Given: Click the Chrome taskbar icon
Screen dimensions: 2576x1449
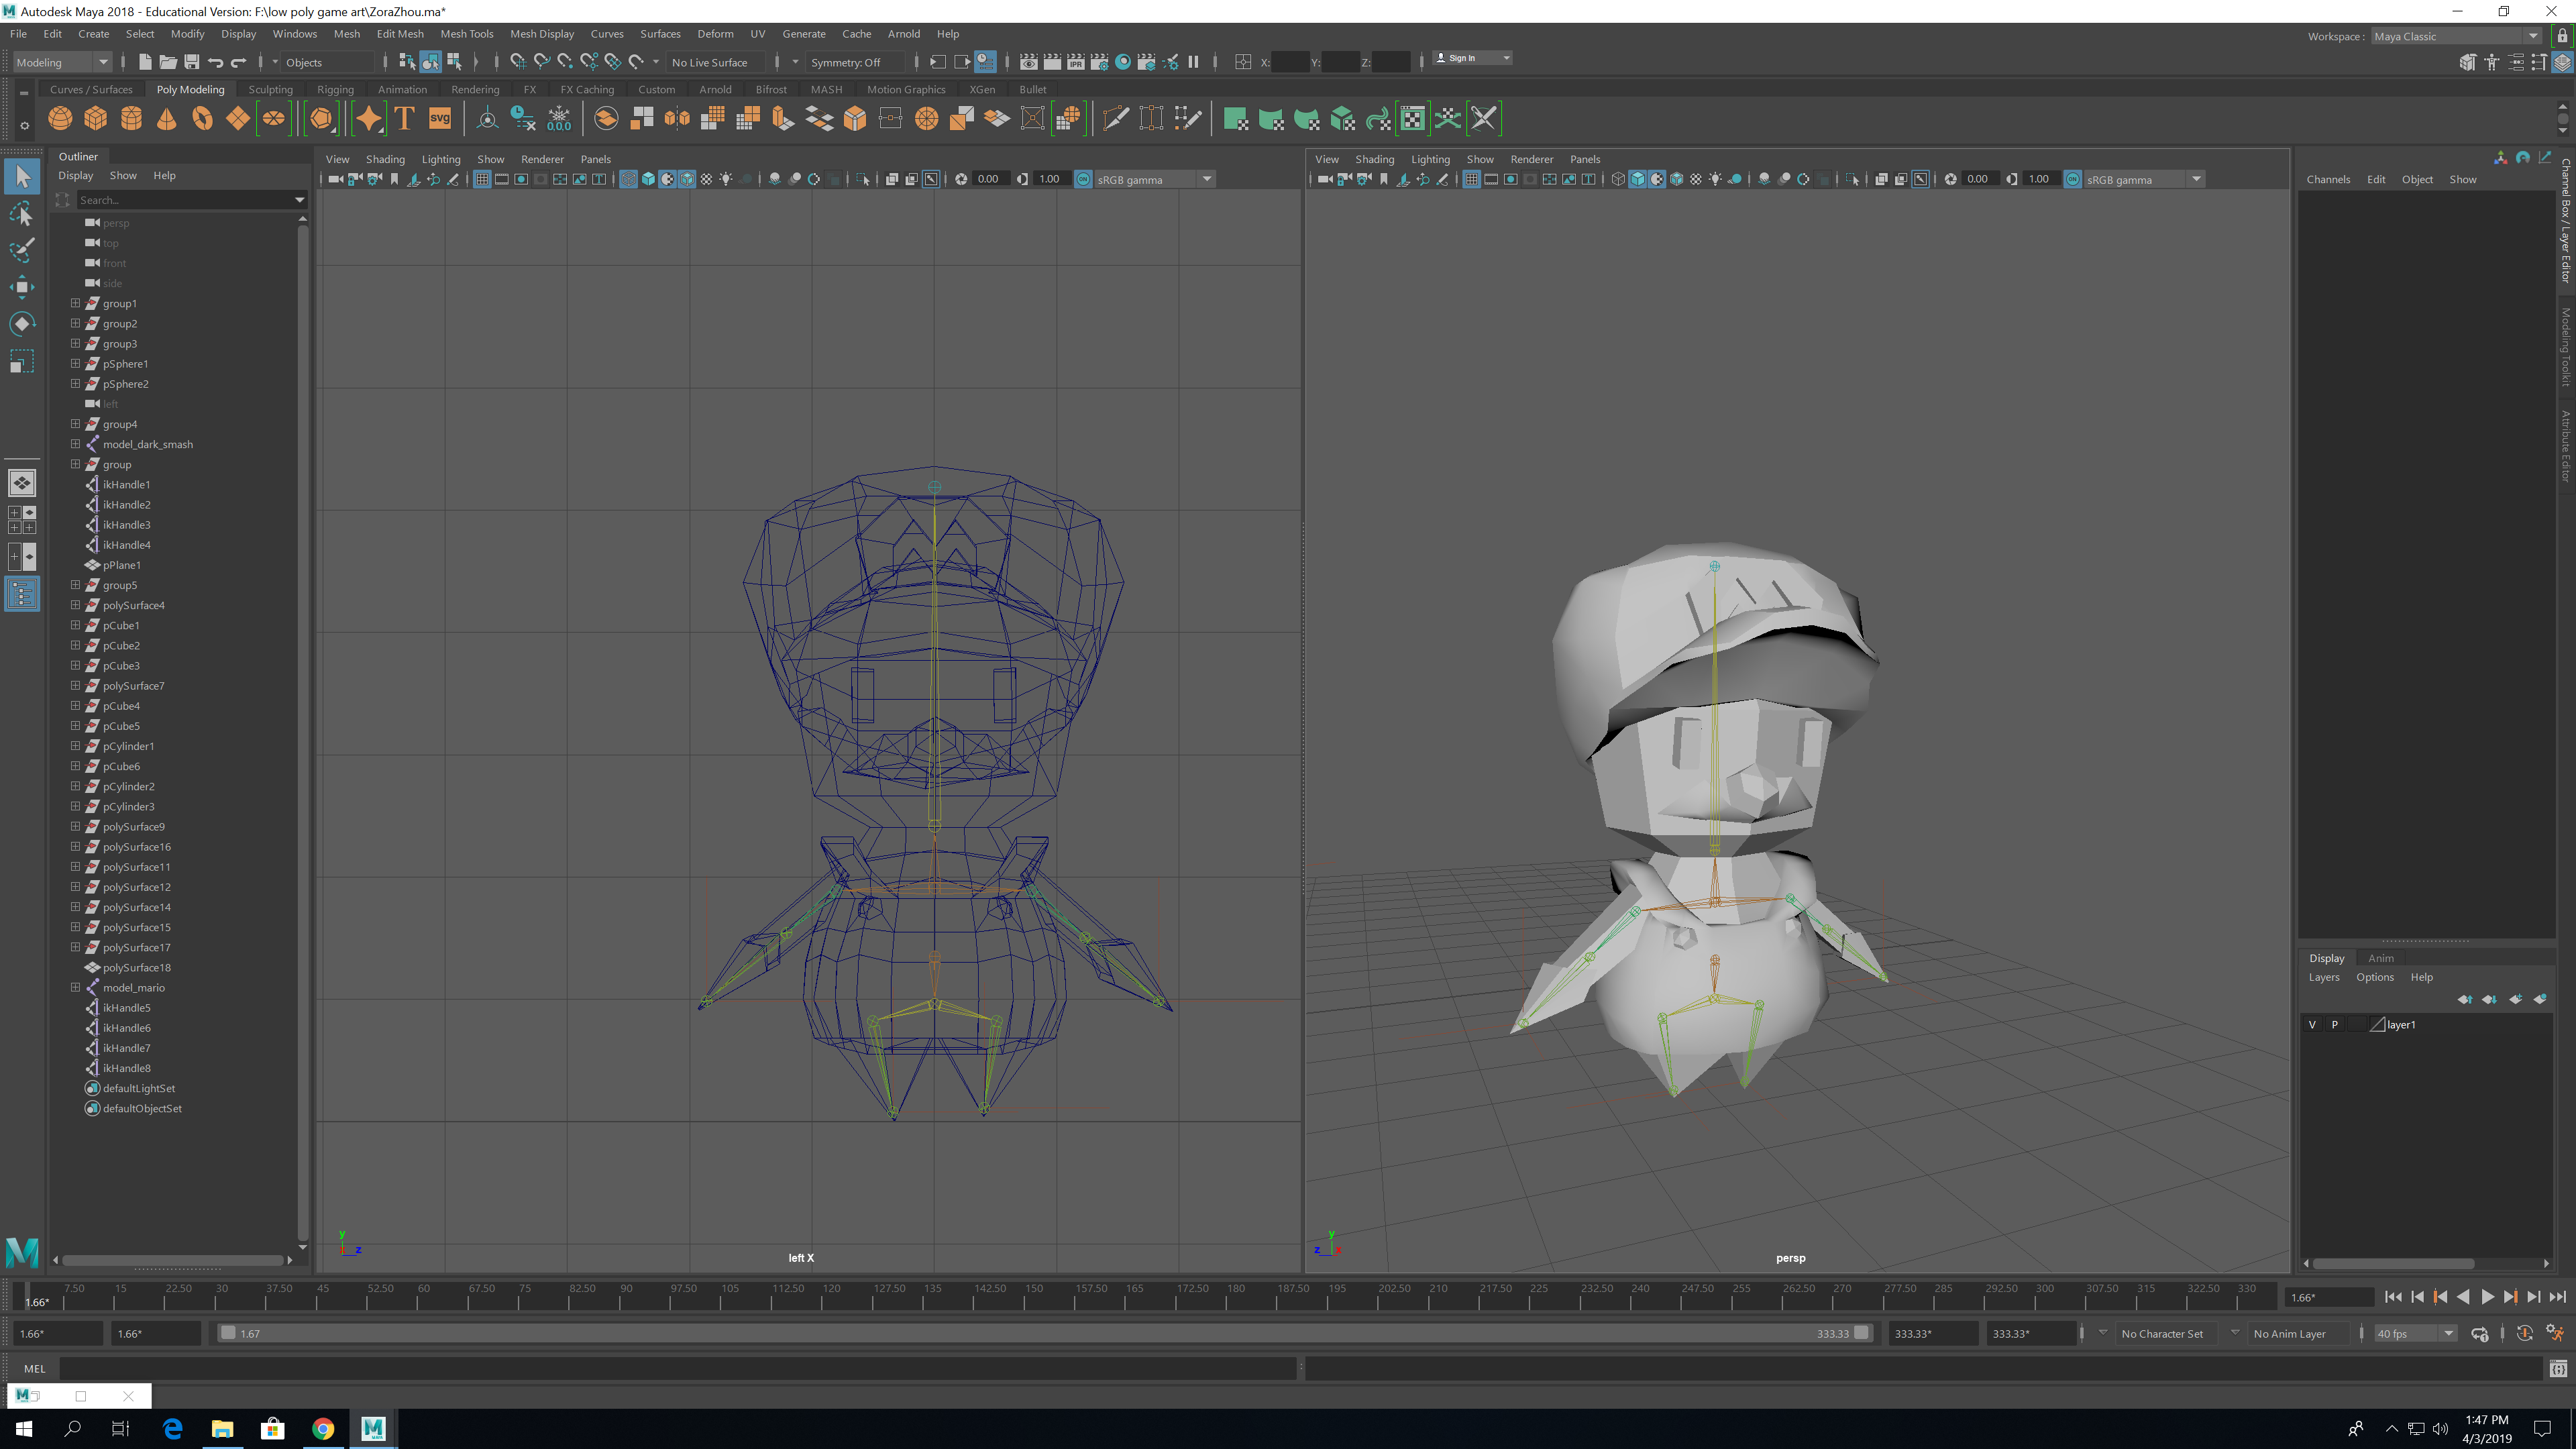Looking at the screenshot, I should (x=323, y=1428).
